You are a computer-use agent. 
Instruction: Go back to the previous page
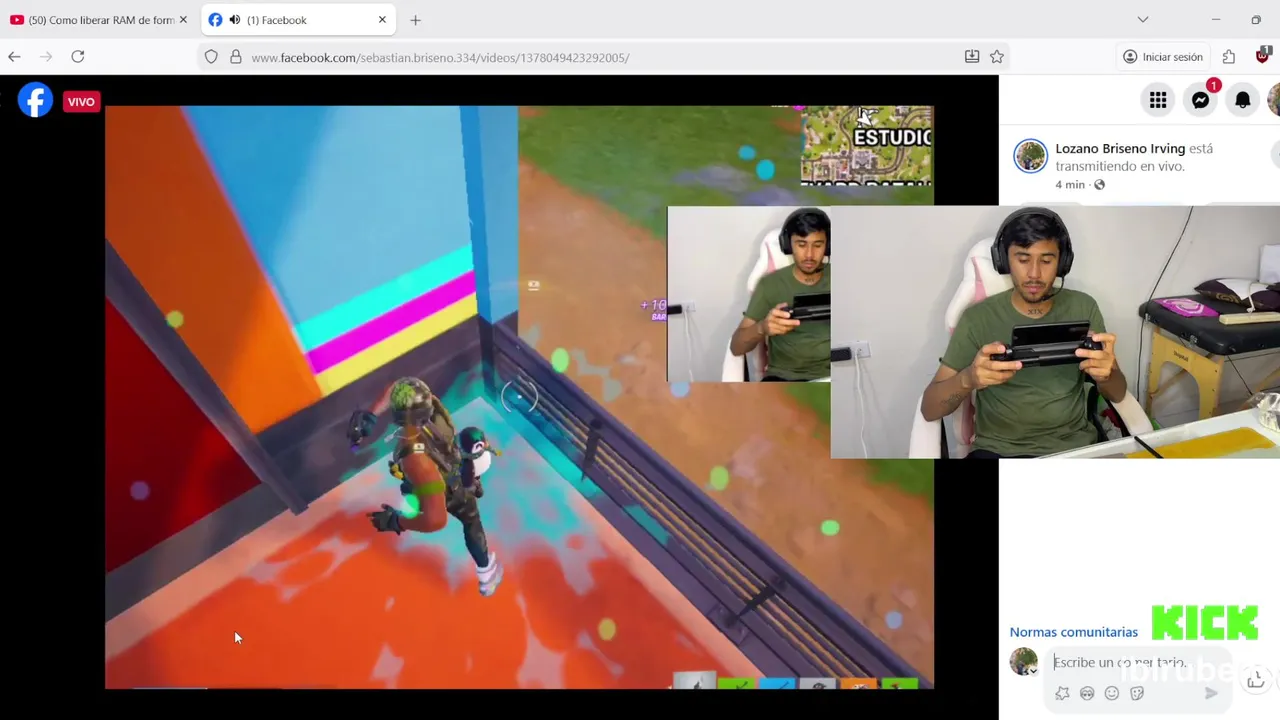click(14, 57)
